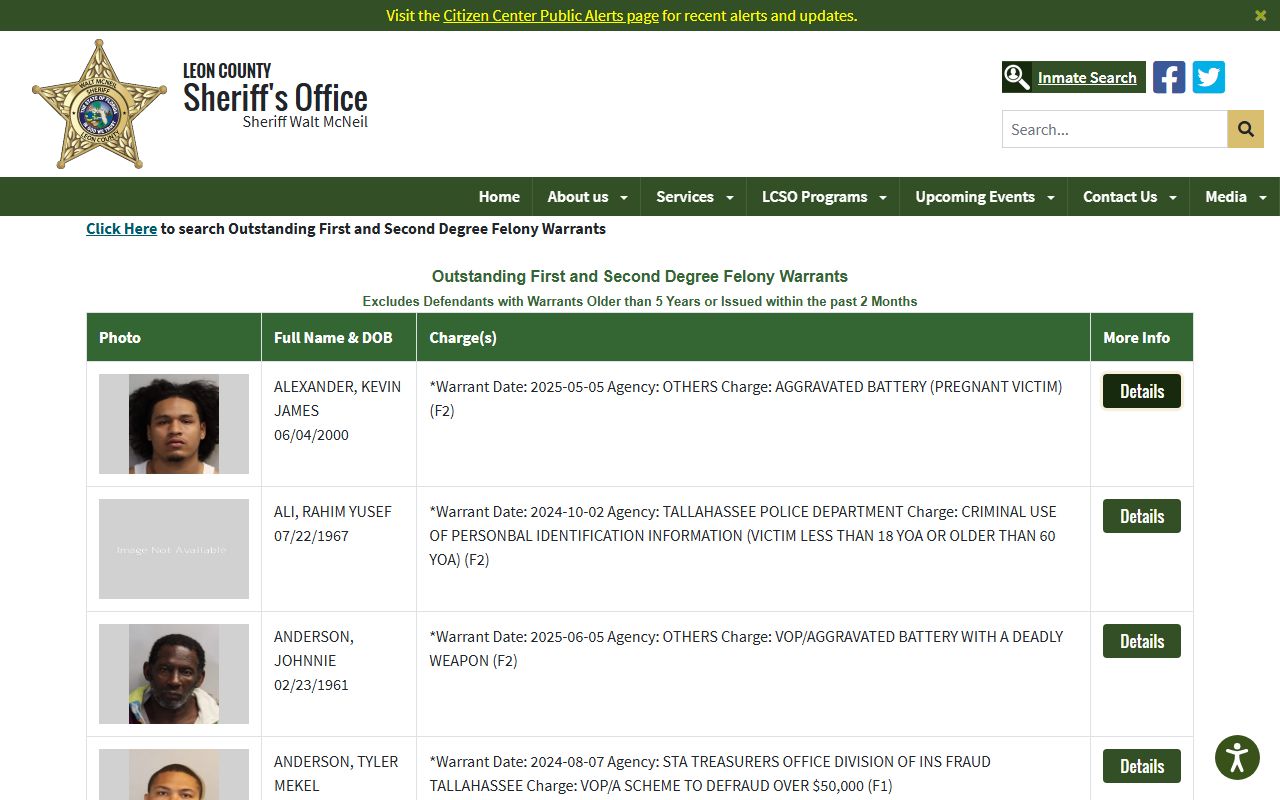Image resolution: width=1280 pixels, height=800 pixels.
Task: Select name ALI, RAHIM YUSEF
Action: 333,511
